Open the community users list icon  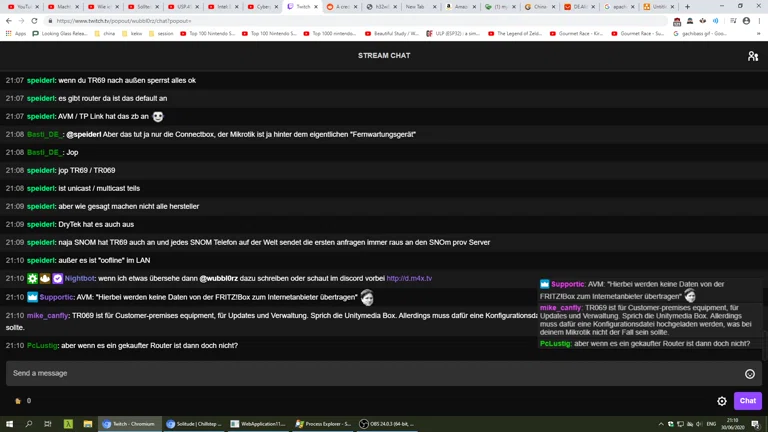click(753, 56)
